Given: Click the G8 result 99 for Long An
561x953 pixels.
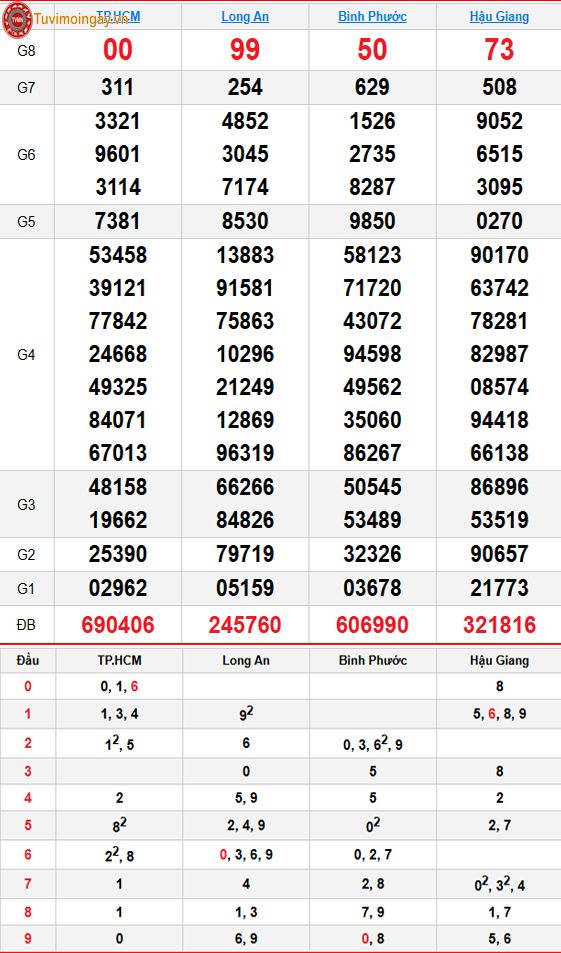Looking at the screenshot, I should pos(245,50).
